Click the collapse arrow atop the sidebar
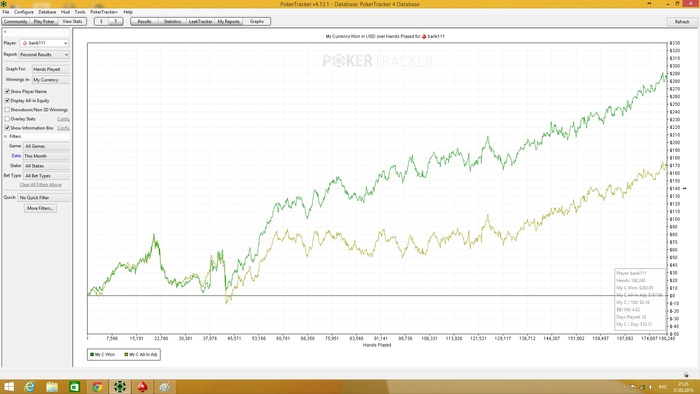700x394 pixels. 5,32
